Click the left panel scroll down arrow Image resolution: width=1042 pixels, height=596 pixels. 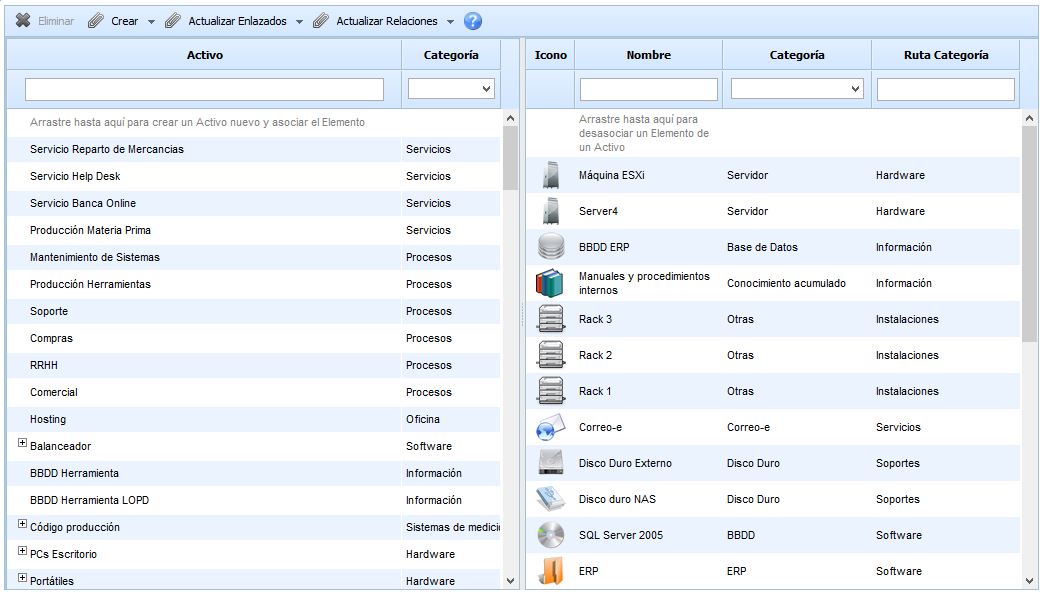(511, 580)
